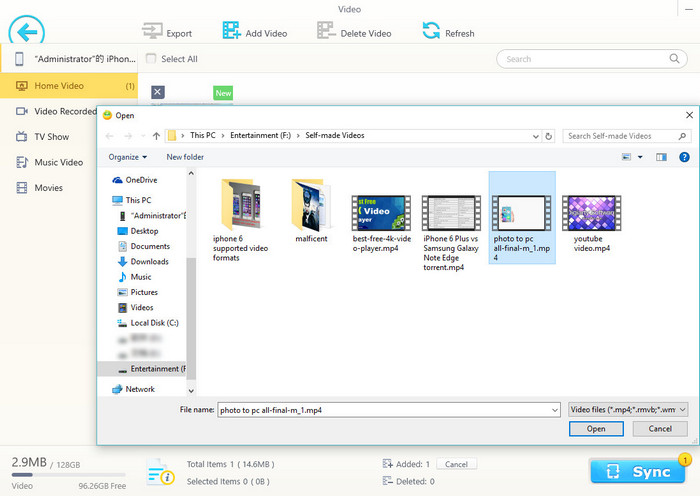Expand the File name dropdown arrow
The image size is (700, 496).
pyautogui.click(x=555, y=410)
